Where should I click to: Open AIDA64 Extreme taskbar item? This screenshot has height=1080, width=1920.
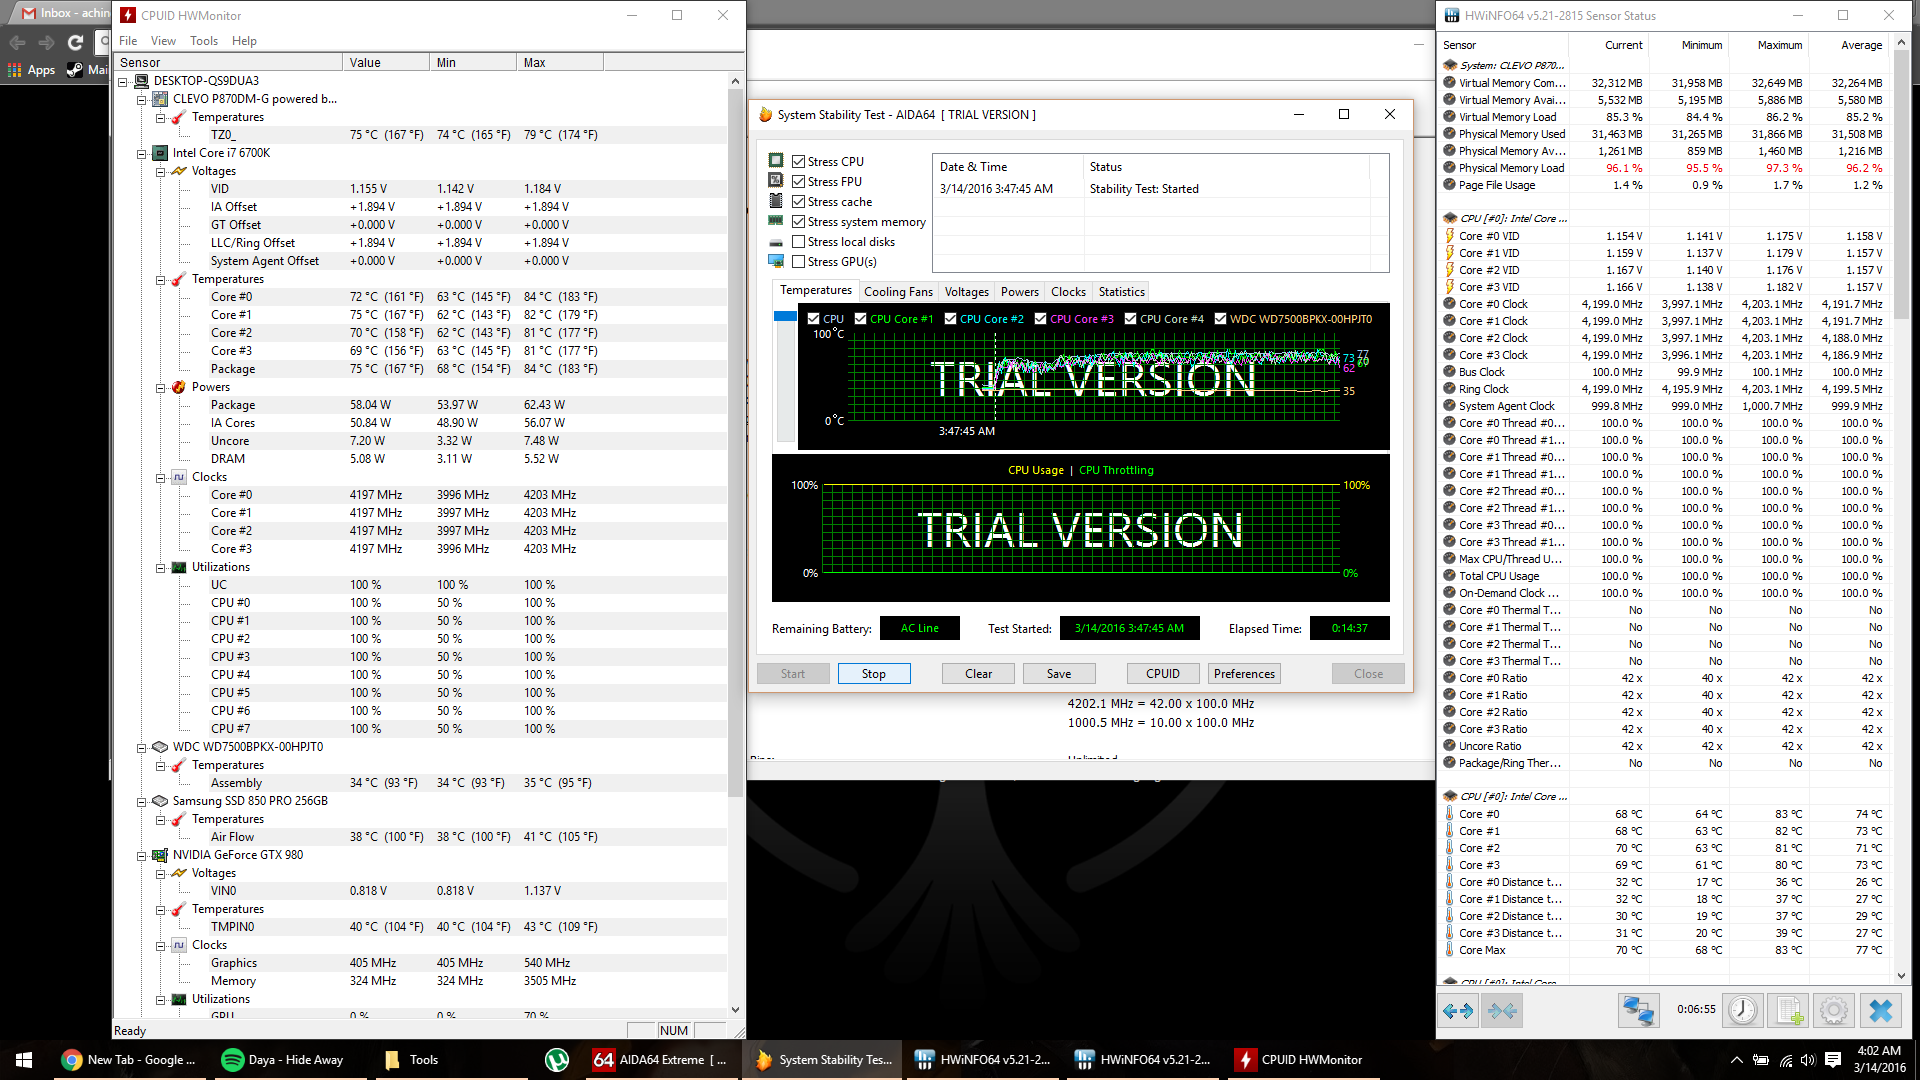[x=662, y=1060]
